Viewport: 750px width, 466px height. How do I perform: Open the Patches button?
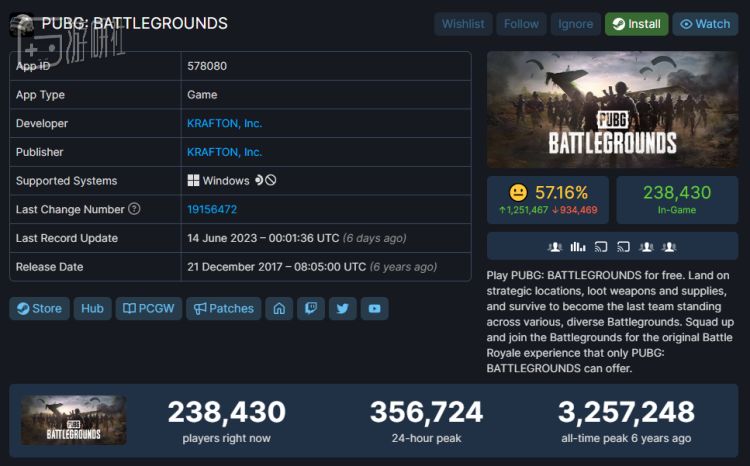[223, 309]
